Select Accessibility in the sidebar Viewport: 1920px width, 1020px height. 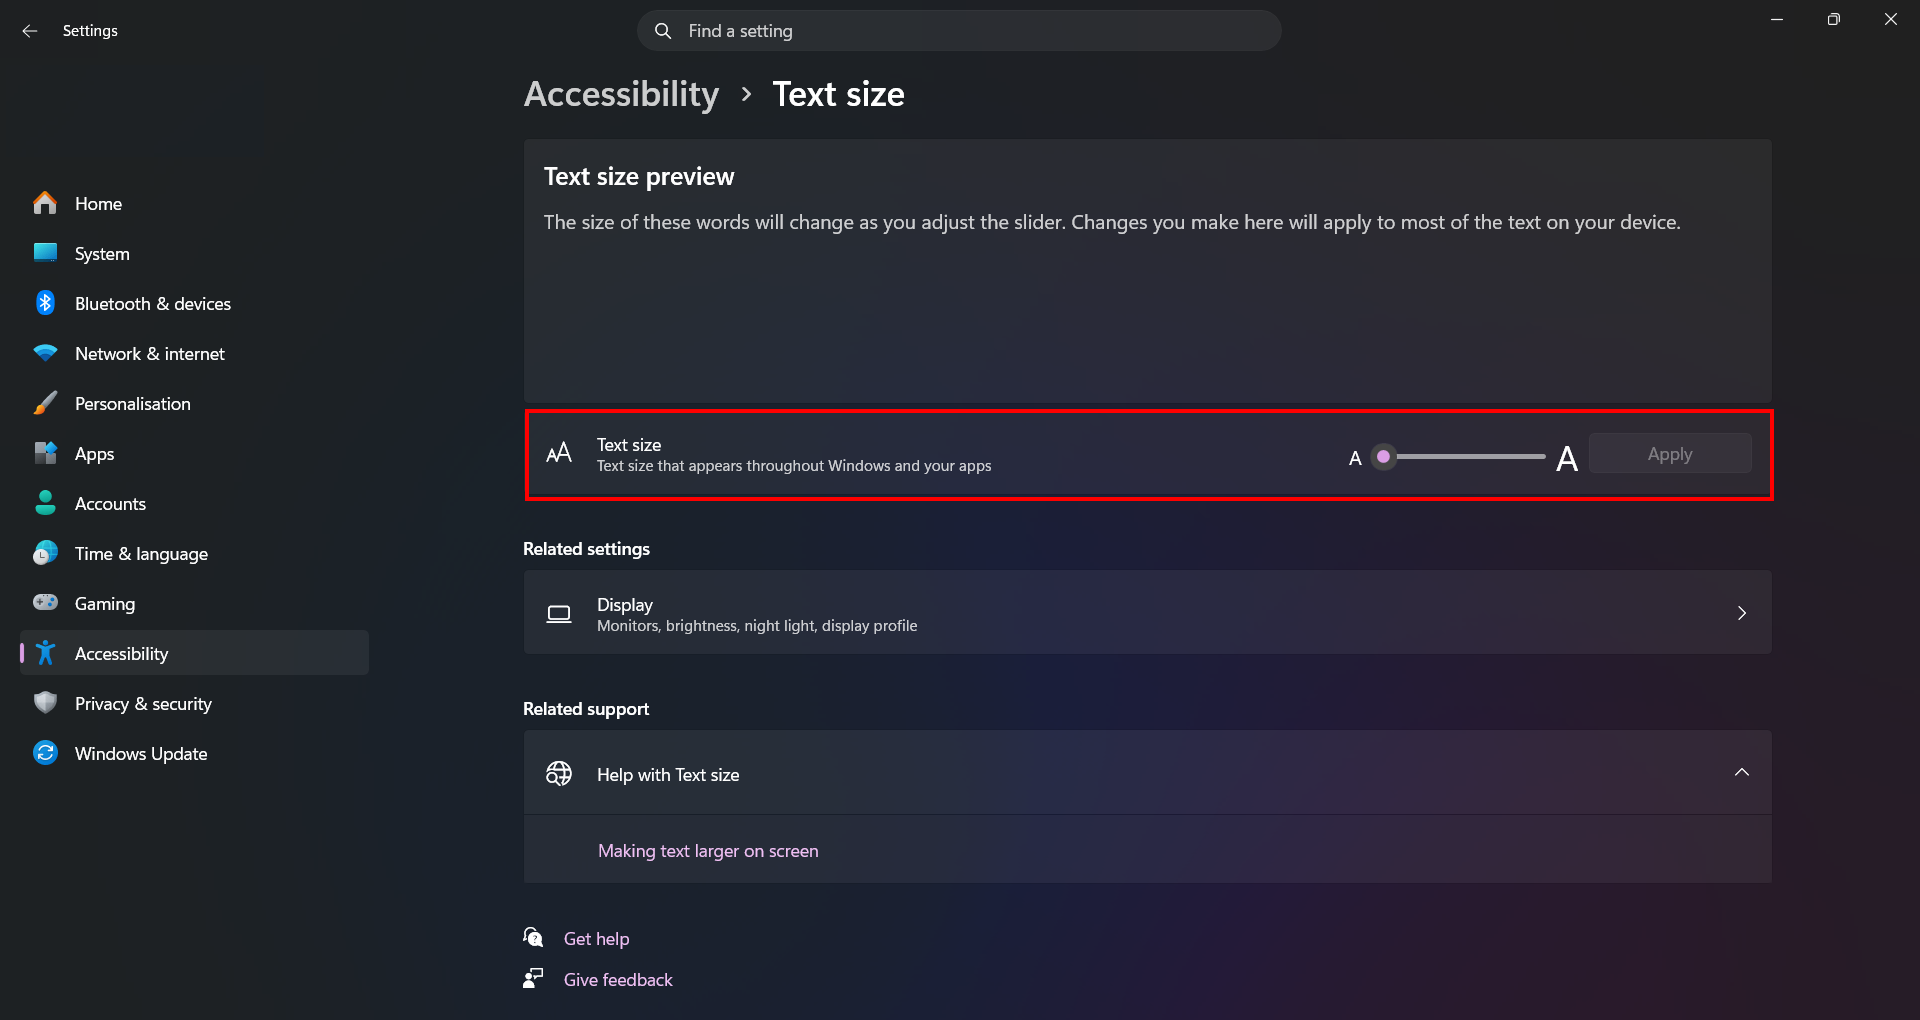tap(194, 653)
